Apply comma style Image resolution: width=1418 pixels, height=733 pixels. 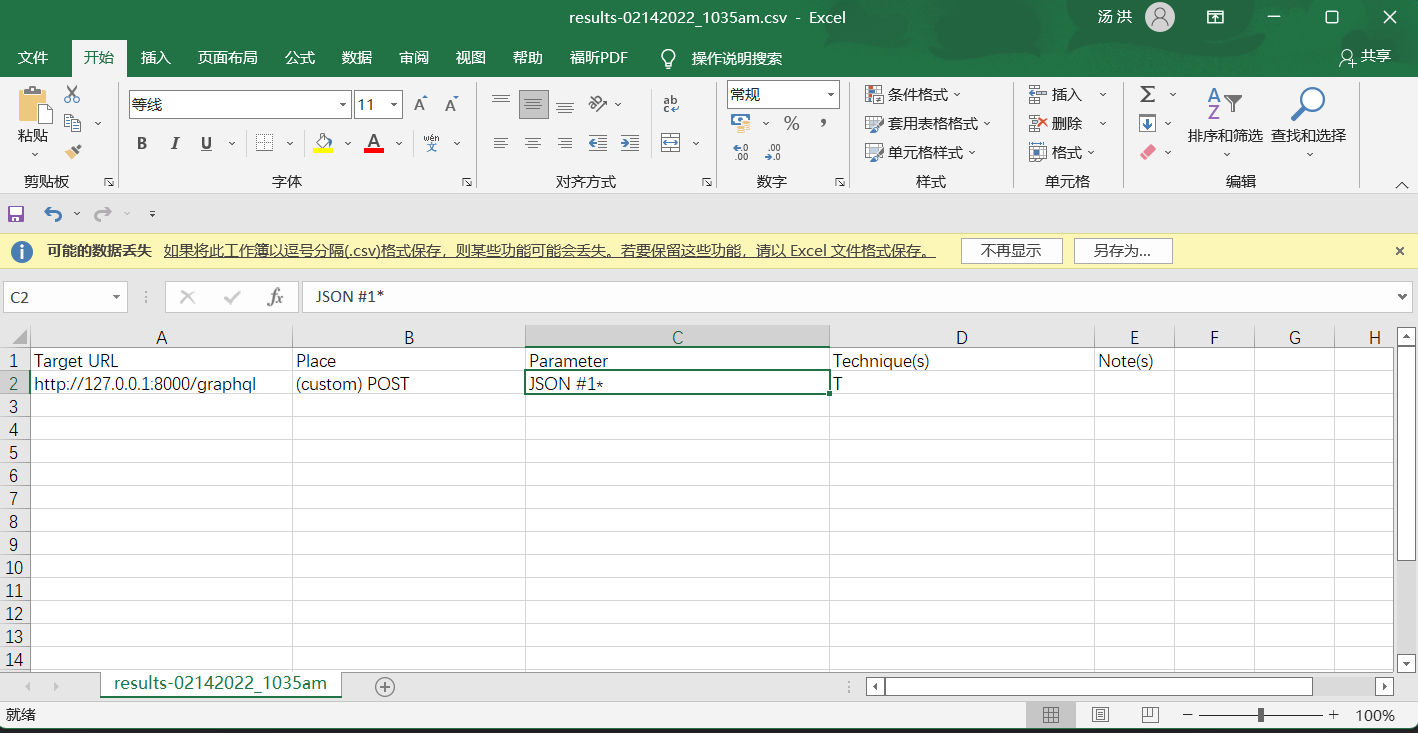[x=823, y=123]
